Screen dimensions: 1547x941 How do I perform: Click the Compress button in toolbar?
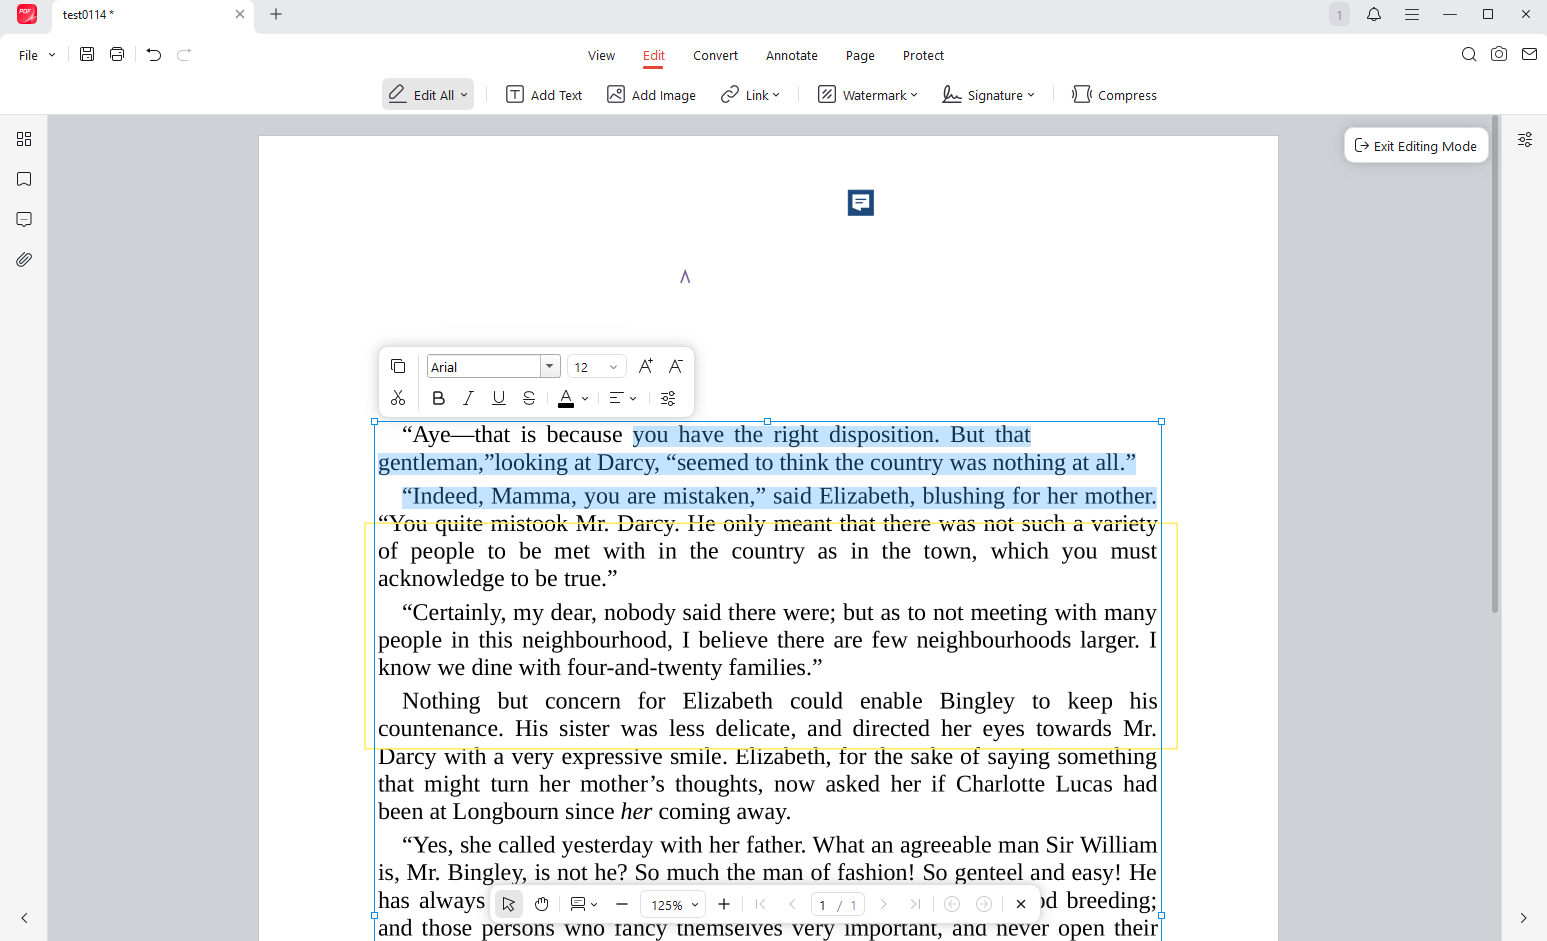coord(1114,95)
